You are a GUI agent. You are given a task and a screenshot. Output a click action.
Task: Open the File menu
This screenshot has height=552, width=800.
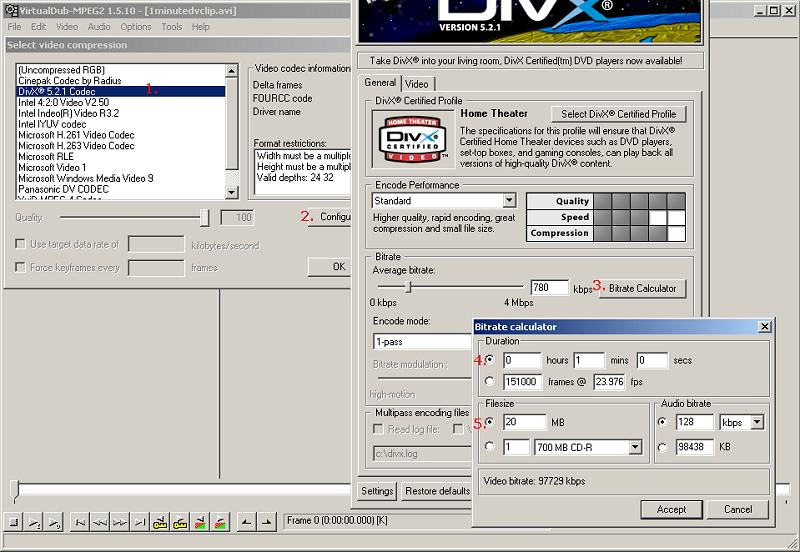coord(14,27)
